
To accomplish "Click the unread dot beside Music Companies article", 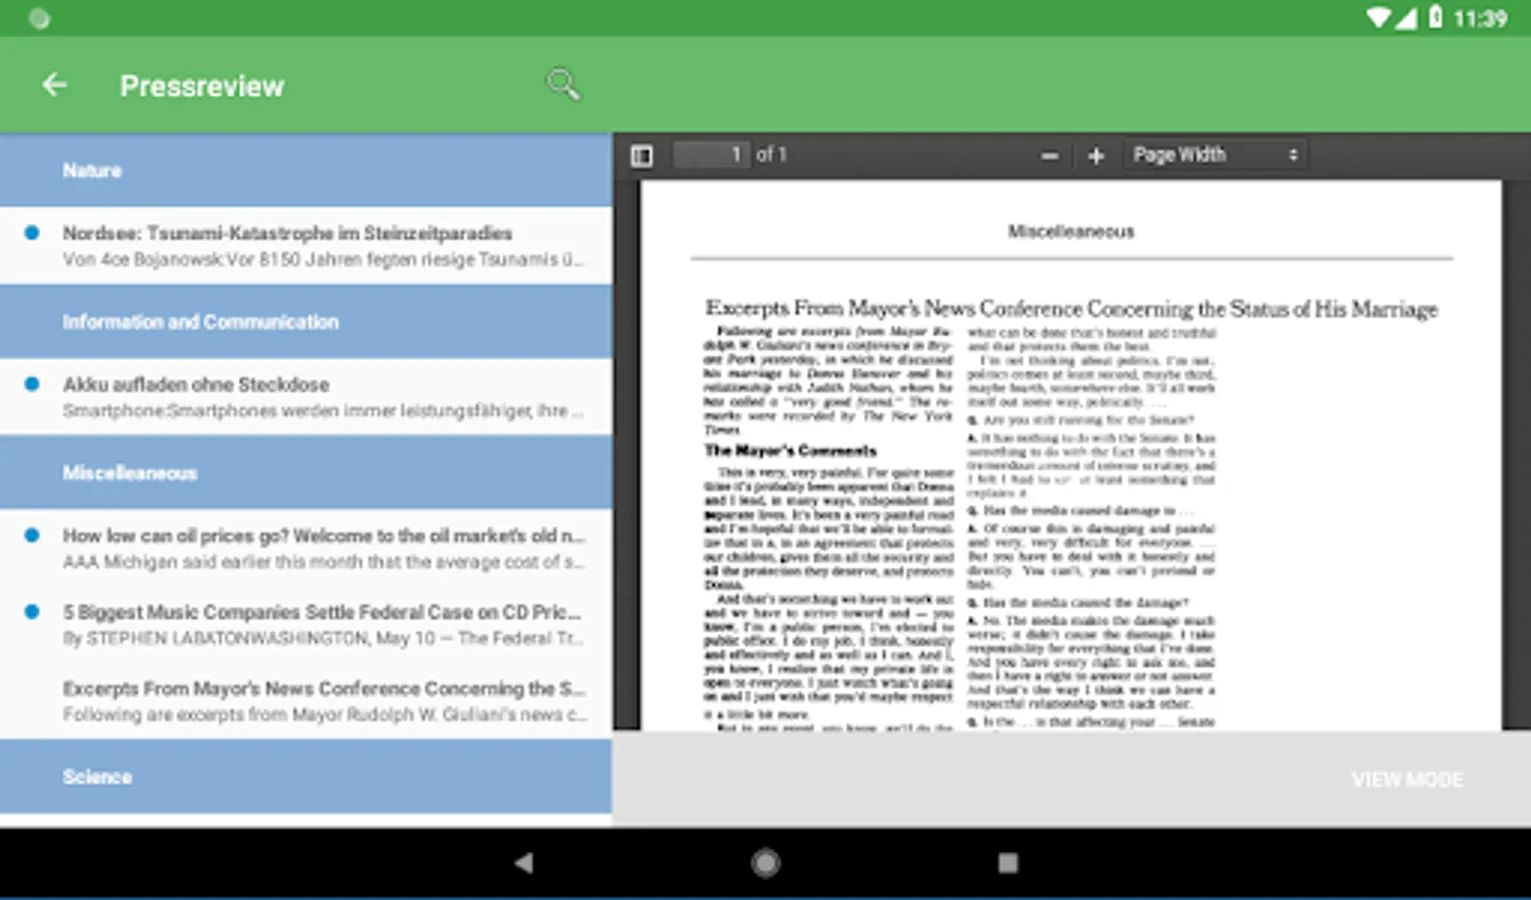I will (x=32, y=611).
